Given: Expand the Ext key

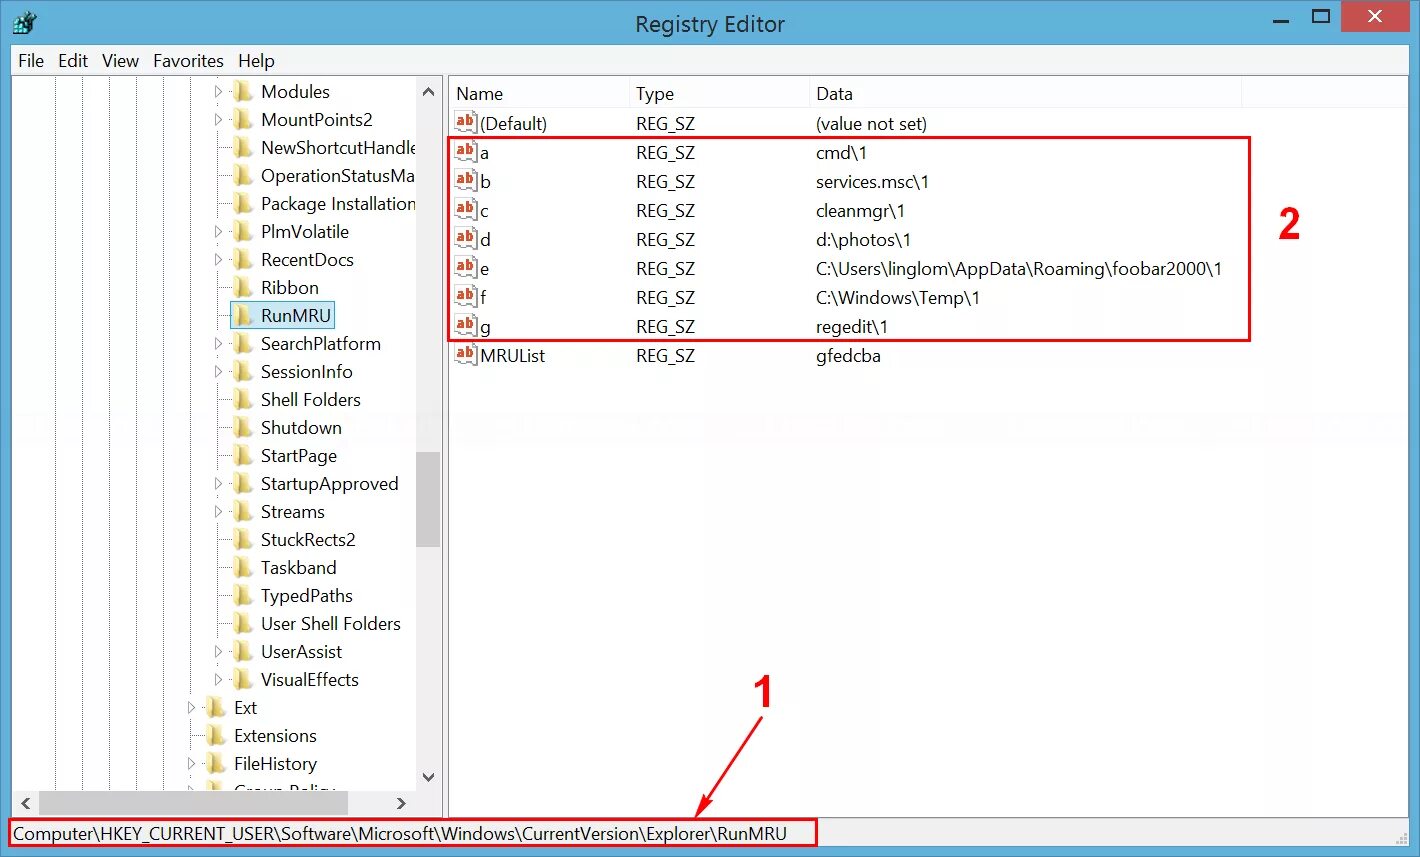Looking at the screenshot, I should 191,708.
